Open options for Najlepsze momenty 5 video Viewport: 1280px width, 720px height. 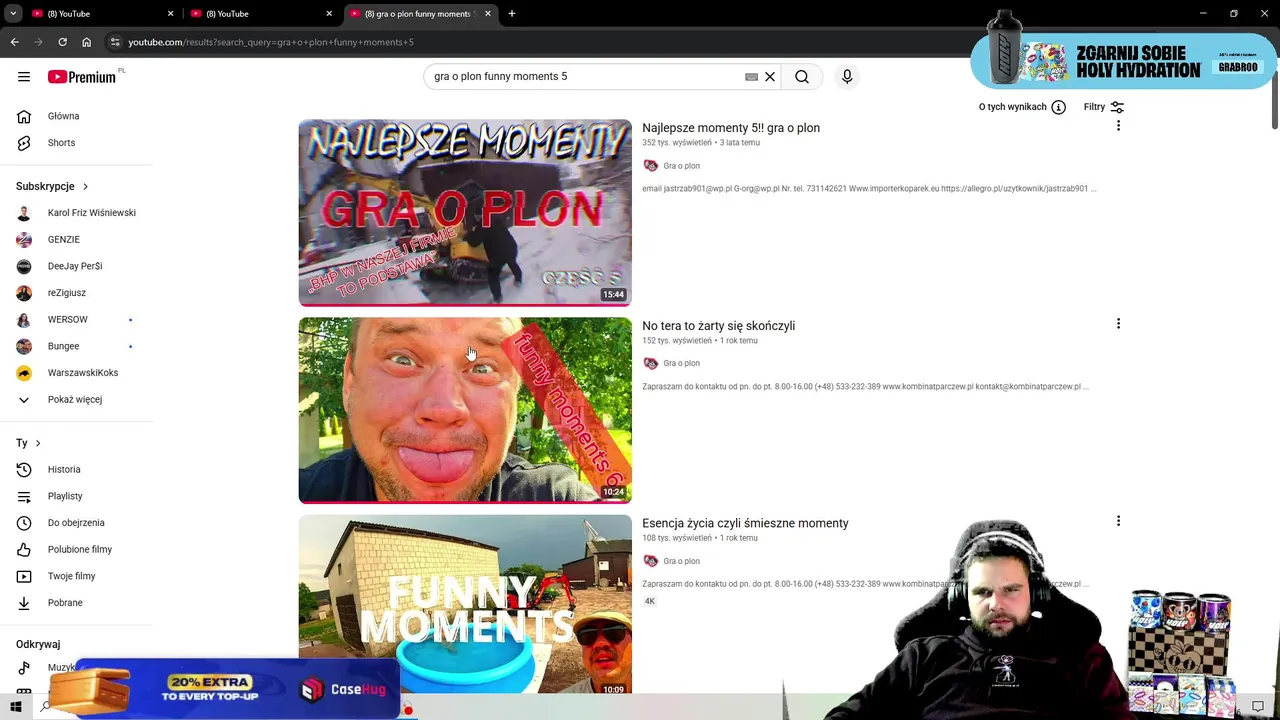pyautogui.click(x=1118, y=126)
